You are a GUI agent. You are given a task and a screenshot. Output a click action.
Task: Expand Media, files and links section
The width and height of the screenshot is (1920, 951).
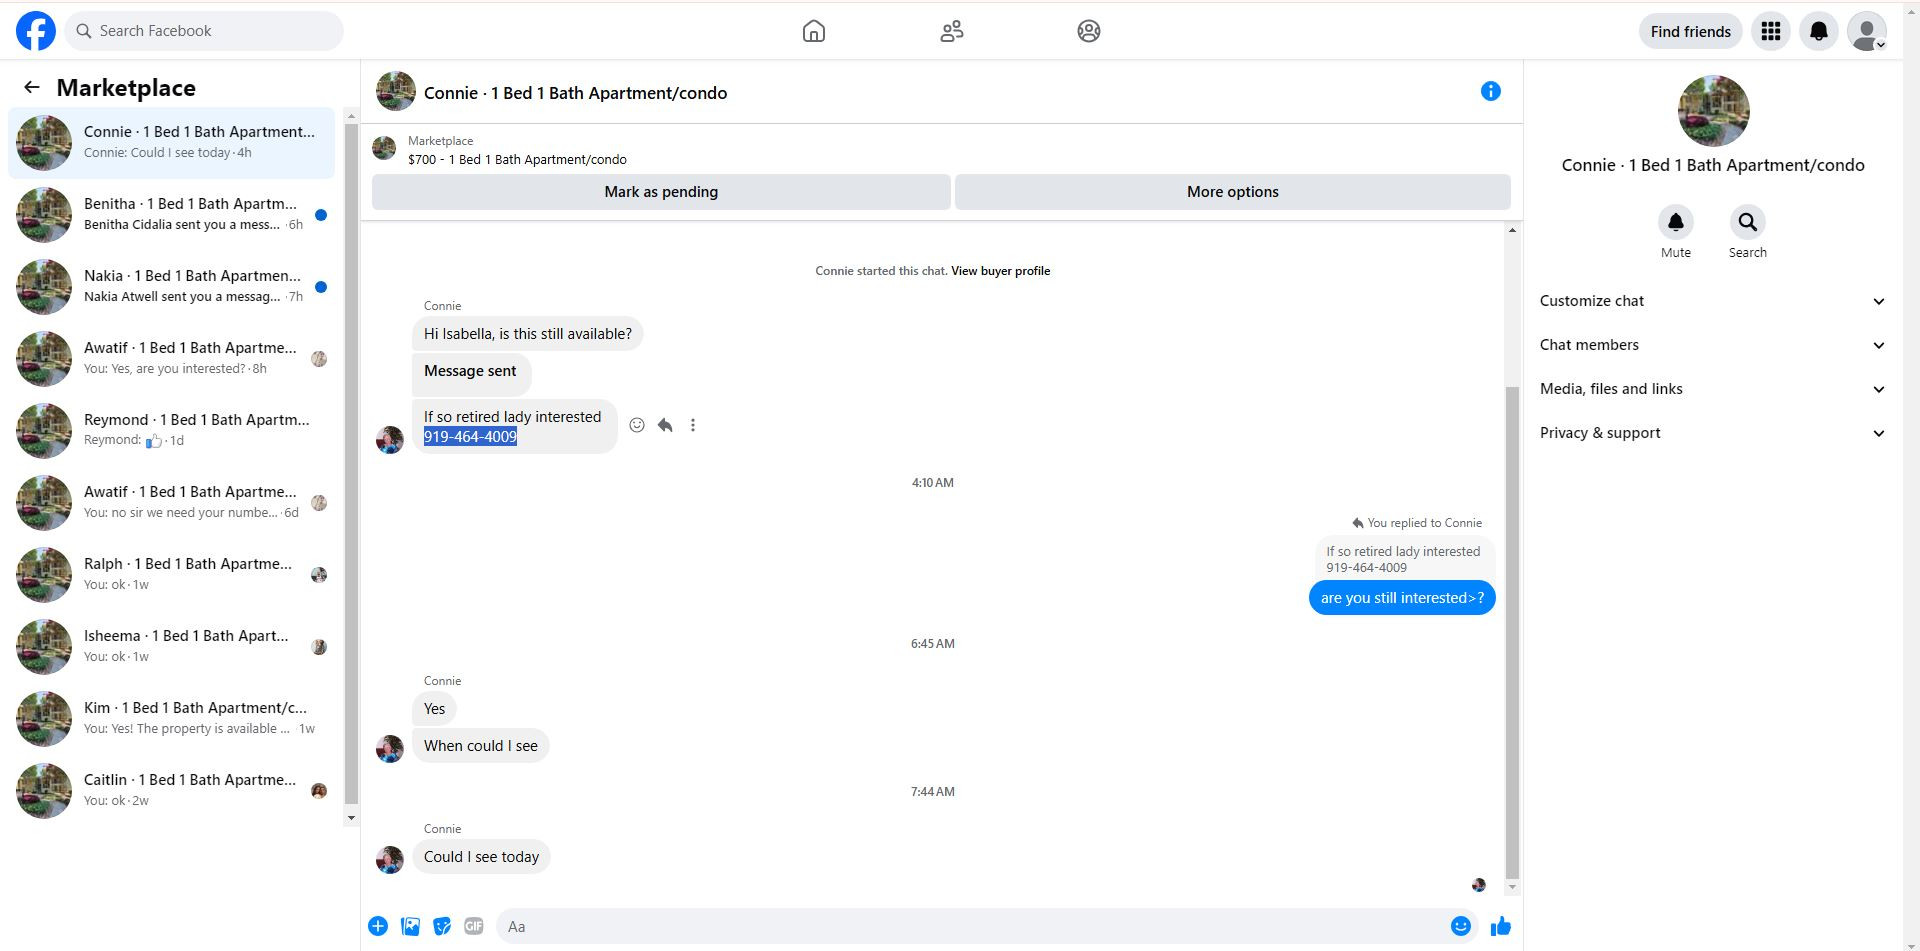pyautogui.click(x=1712, y=389)
